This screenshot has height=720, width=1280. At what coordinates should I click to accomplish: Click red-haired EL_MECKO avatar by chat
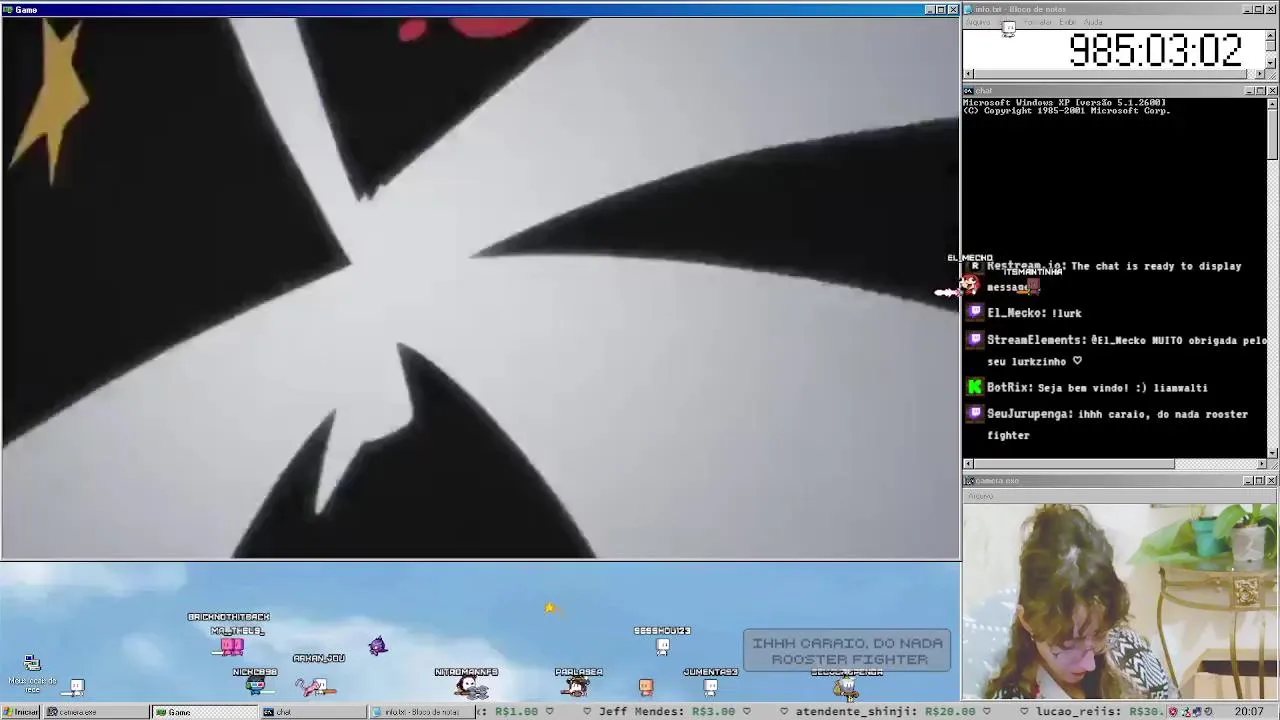(x=968, y=285)
